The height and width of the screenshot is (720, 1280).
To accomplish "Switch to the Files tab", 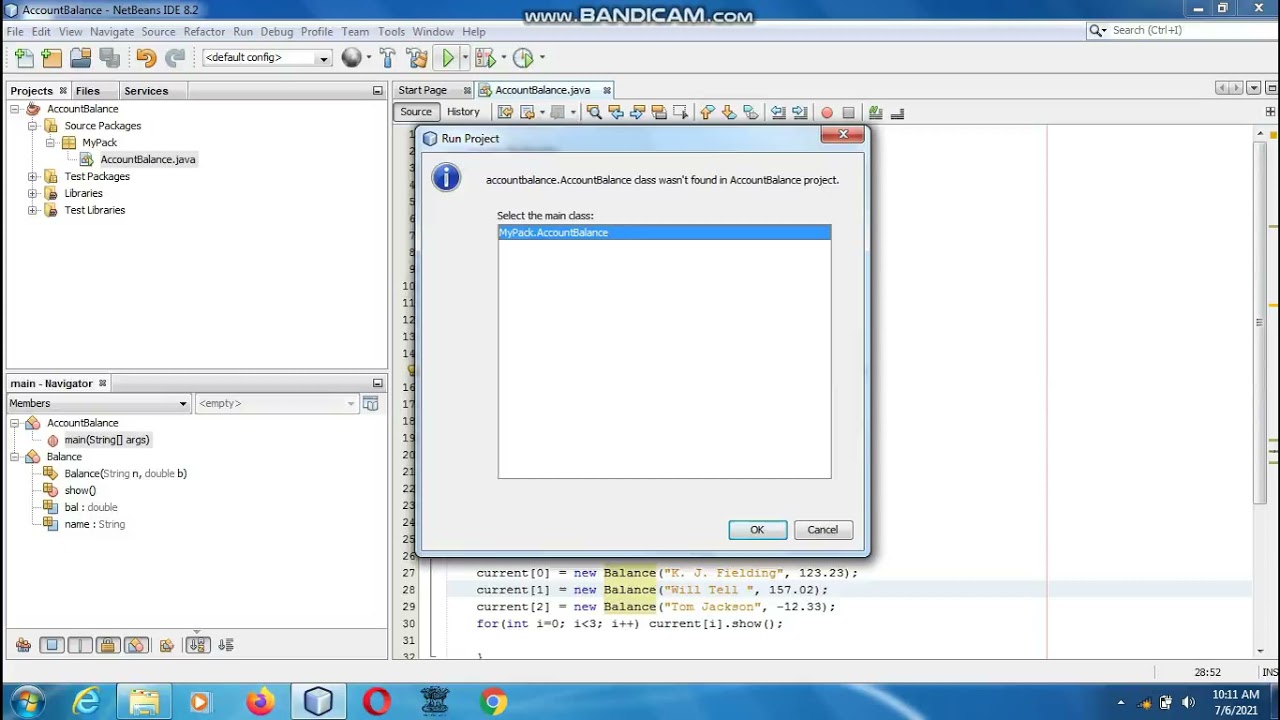I will point(88,91).
